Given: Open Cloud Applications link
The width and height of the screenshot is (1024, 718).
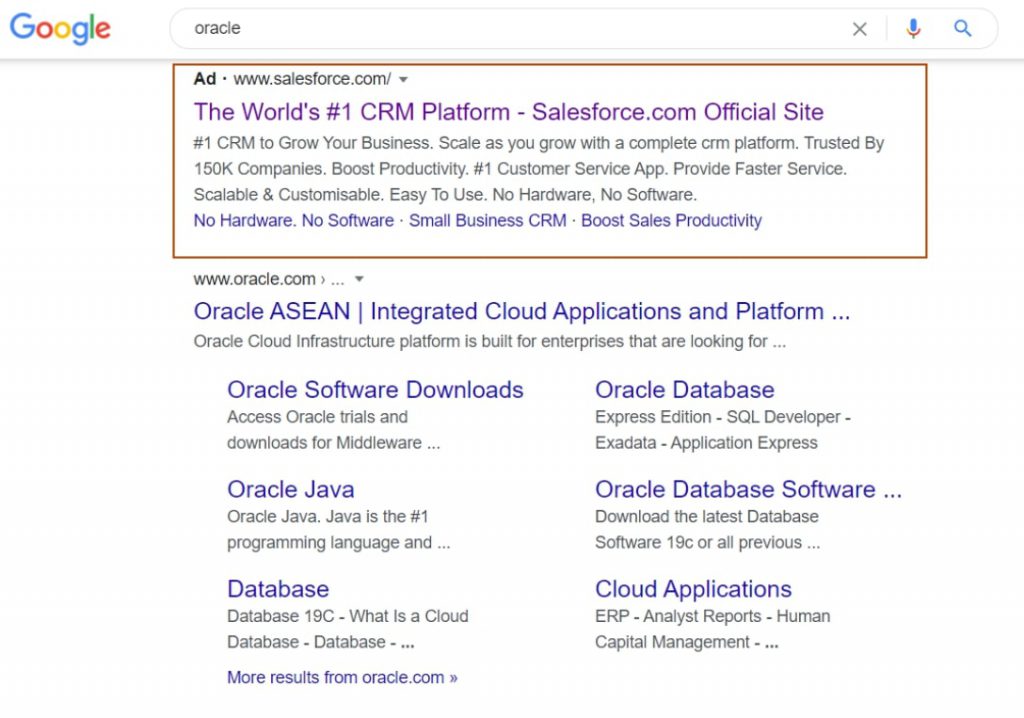Looking at the screenshot, I should click(693, 589).
